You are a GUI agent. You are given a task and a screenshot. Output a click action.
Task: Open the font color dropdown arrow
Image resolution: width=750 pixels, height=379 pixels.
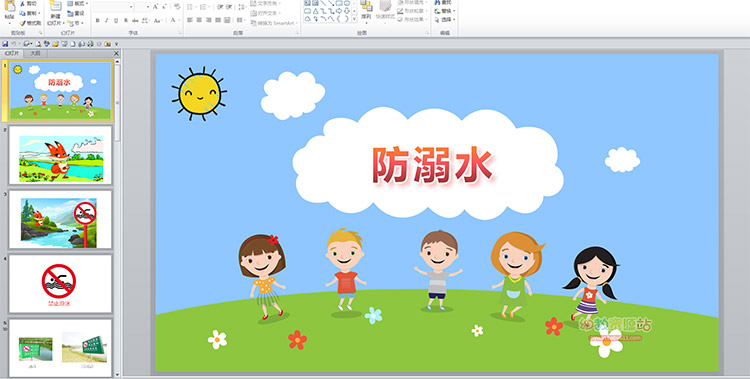click(179, 20)
